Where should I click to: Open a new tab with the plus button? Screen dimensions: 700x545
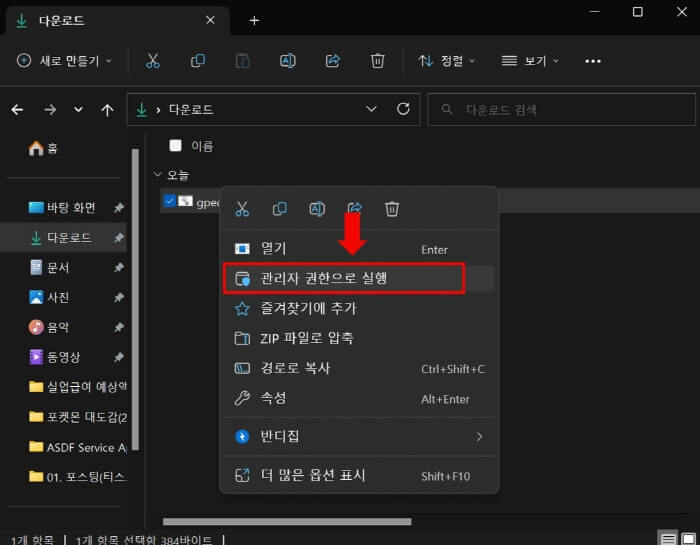pos(254,21)
